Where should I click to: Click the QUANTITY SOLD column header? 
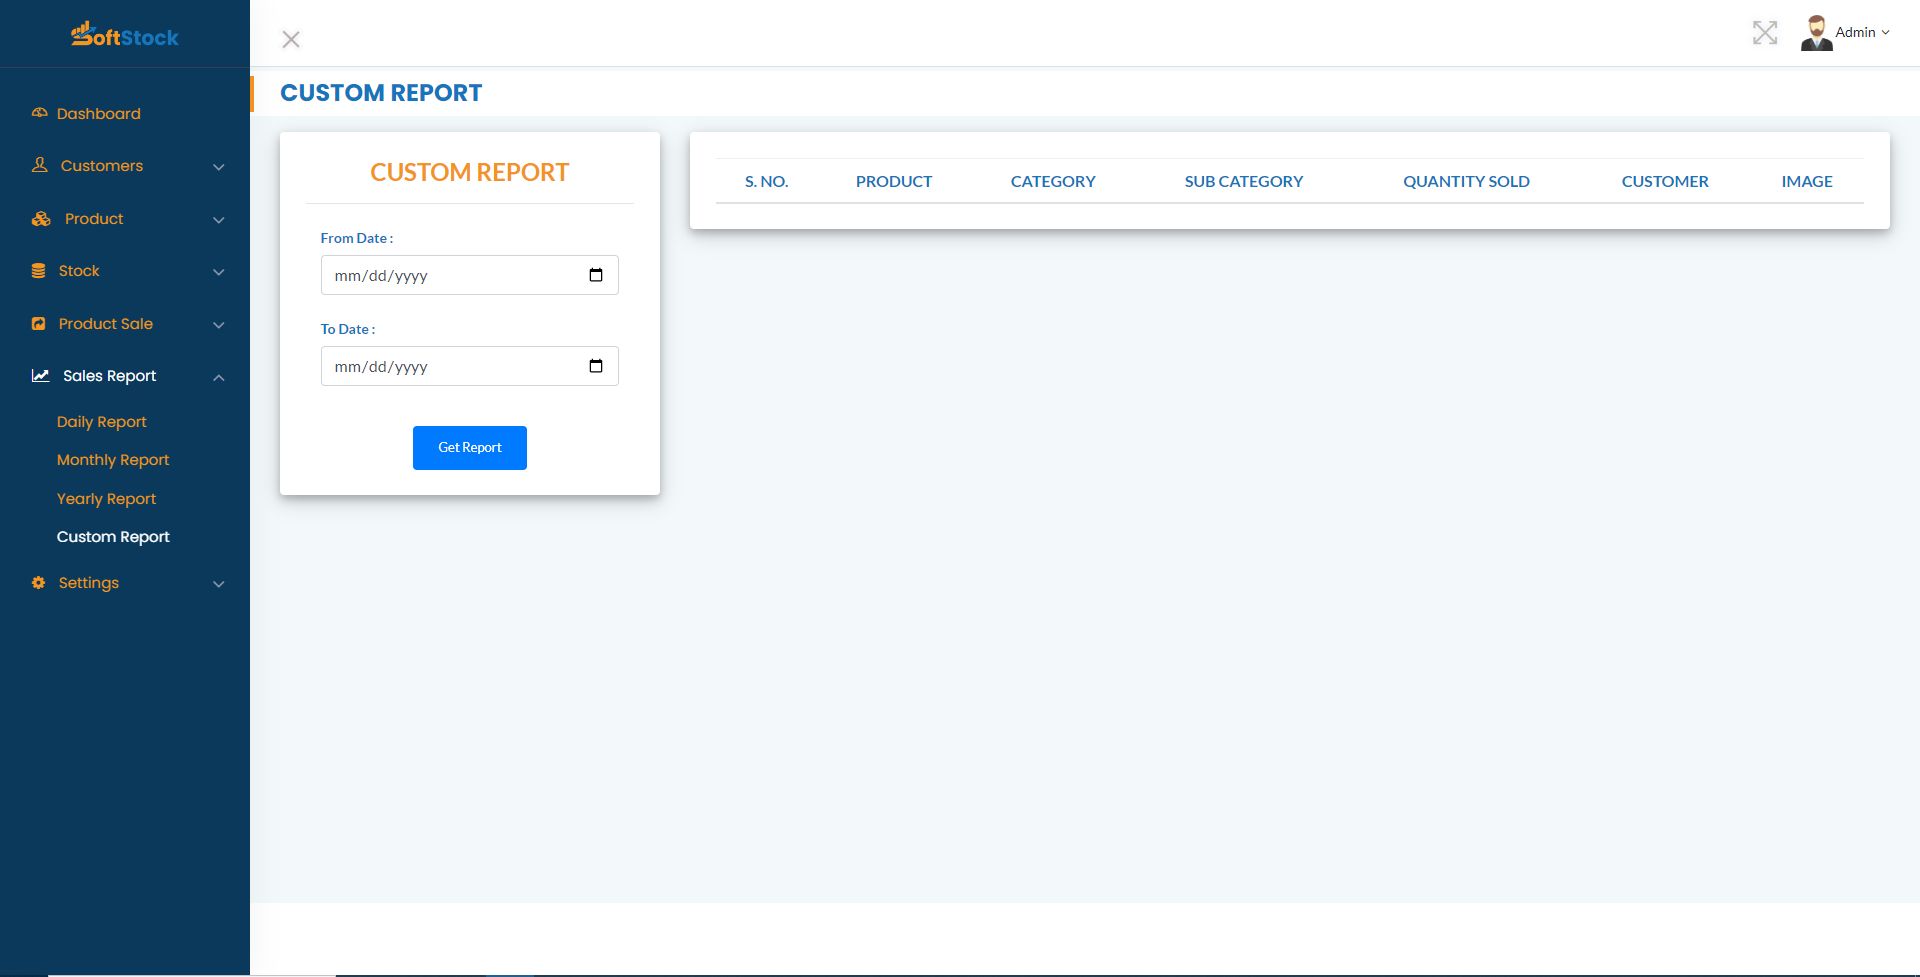[1466, 181]
